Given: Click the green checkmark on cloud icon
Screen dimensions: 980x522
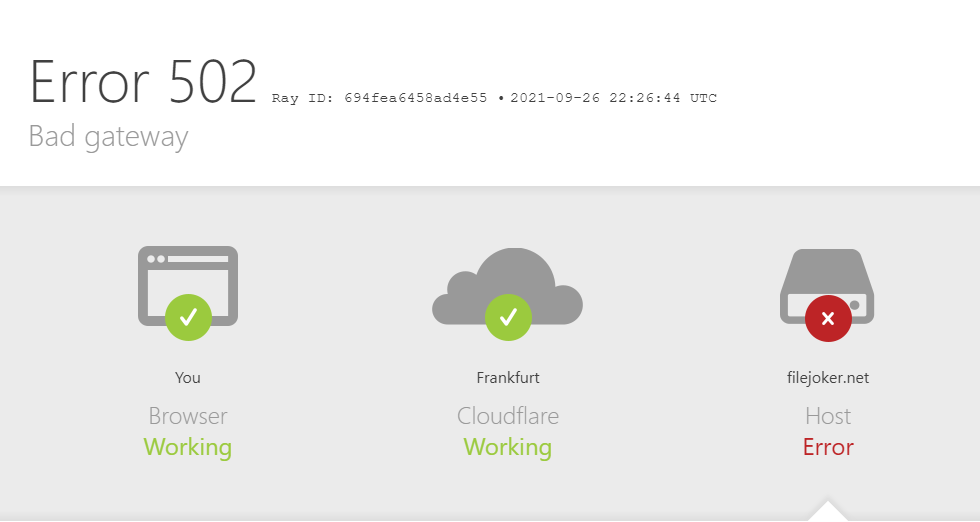Looking at the screenshot, I should coord(508,318).
